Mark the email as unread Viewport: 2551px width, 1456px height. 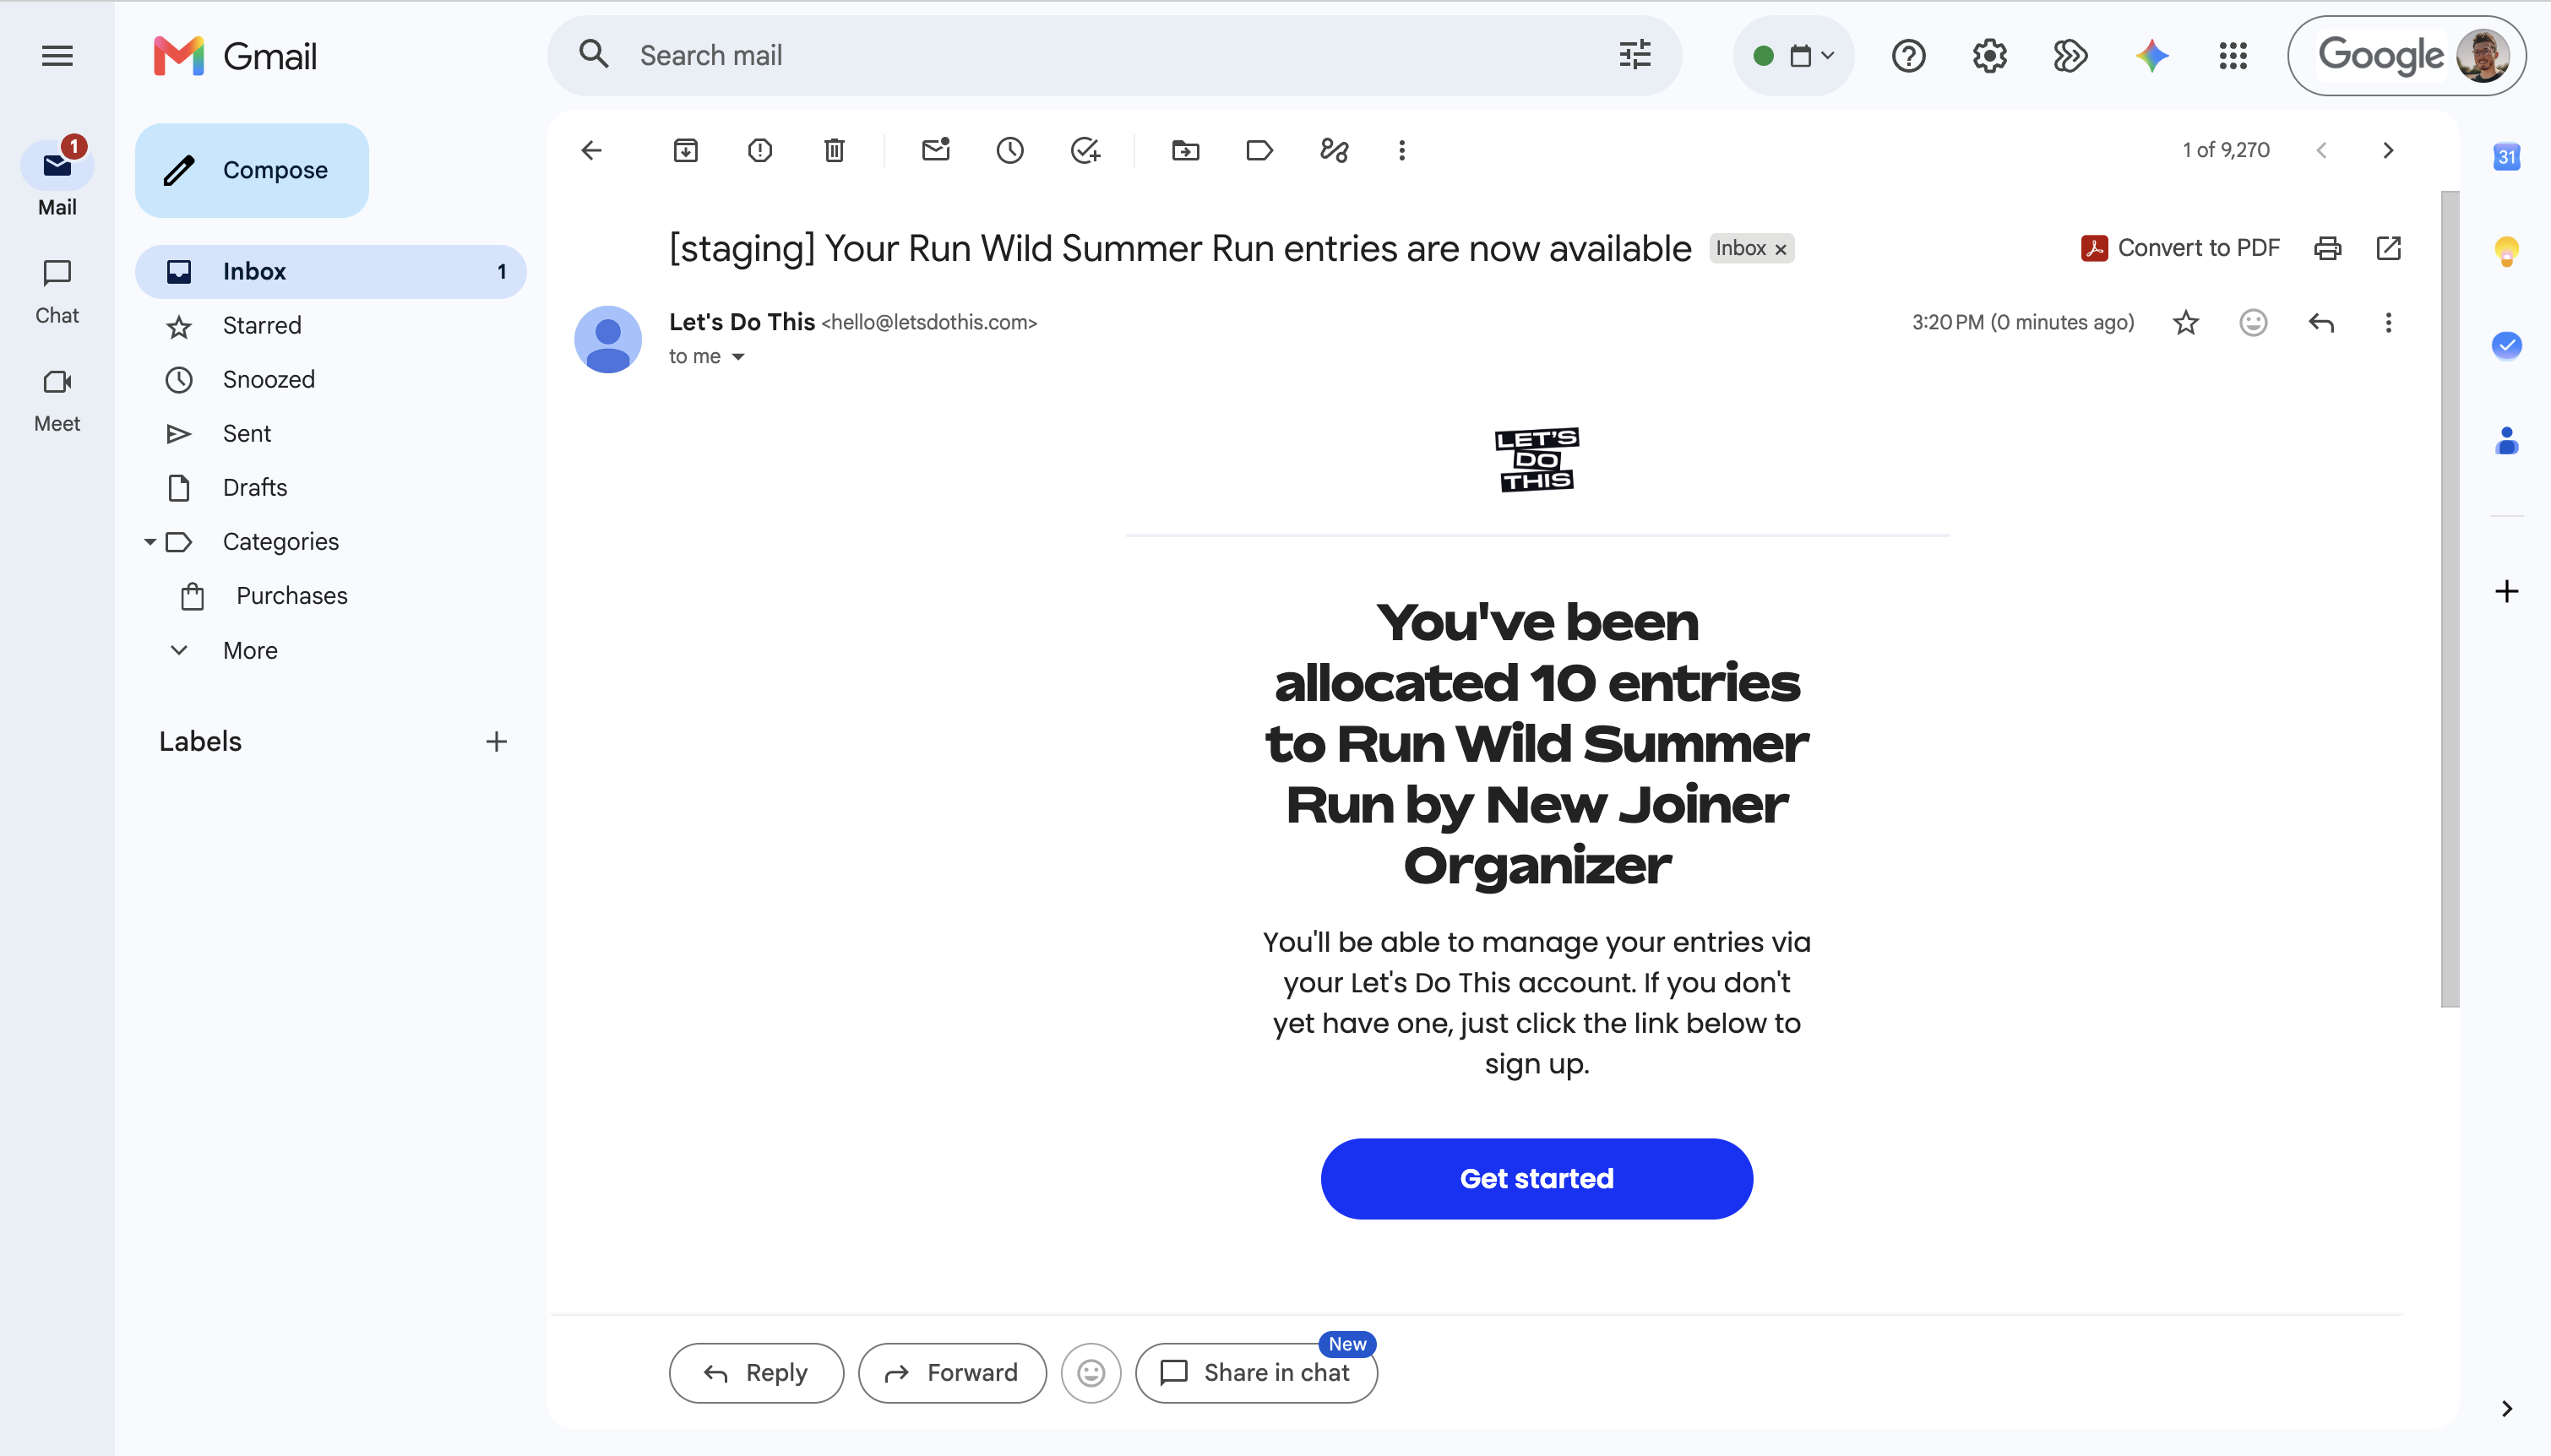pyautogui.click(x=936, y=150)
